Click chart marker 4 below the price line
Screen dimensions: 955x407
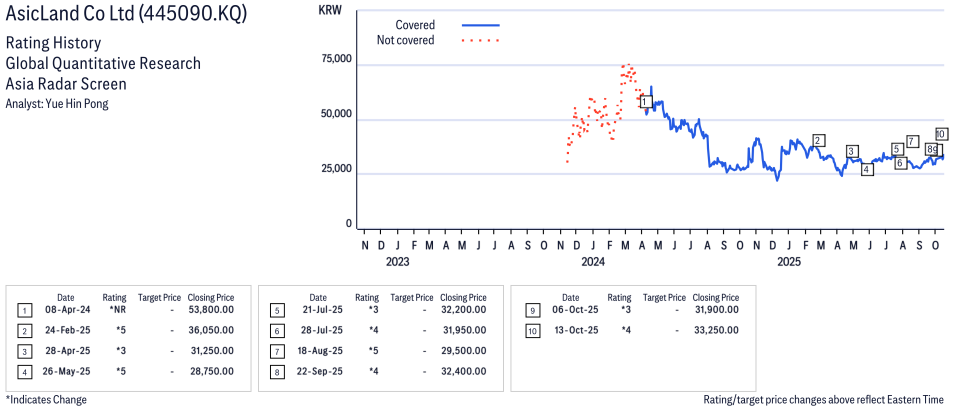[x=867, y=169]
